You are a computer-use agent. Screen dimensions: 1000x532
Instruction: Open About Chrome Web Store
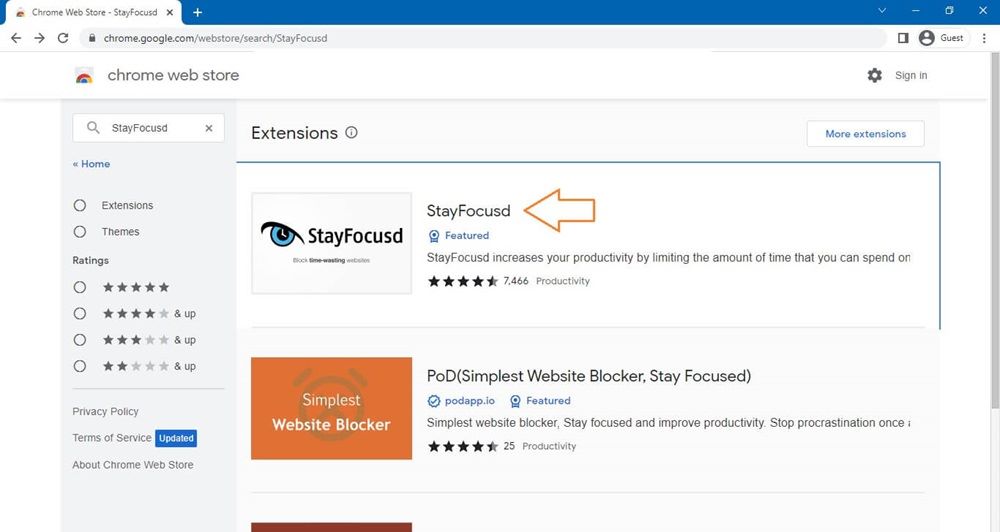point(133,465)
